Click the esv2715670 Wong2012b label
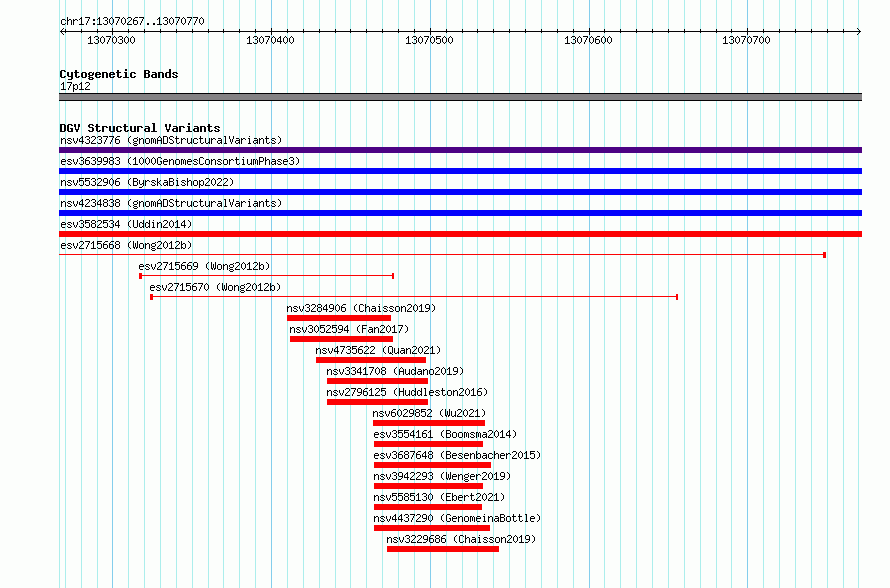The image size is (890, 588). pyautogui.click(x=215, y=287)
